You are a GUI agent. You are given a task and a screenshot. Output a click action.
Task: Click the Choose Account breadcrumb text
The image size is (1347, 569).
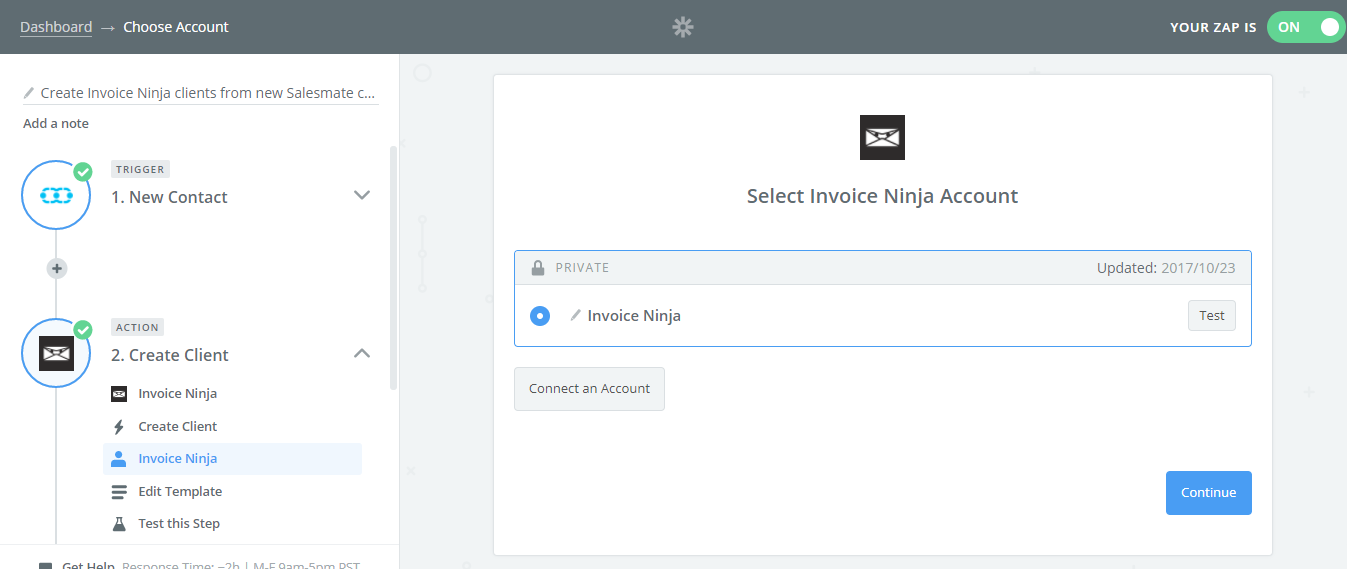click(x=176, y=27)
